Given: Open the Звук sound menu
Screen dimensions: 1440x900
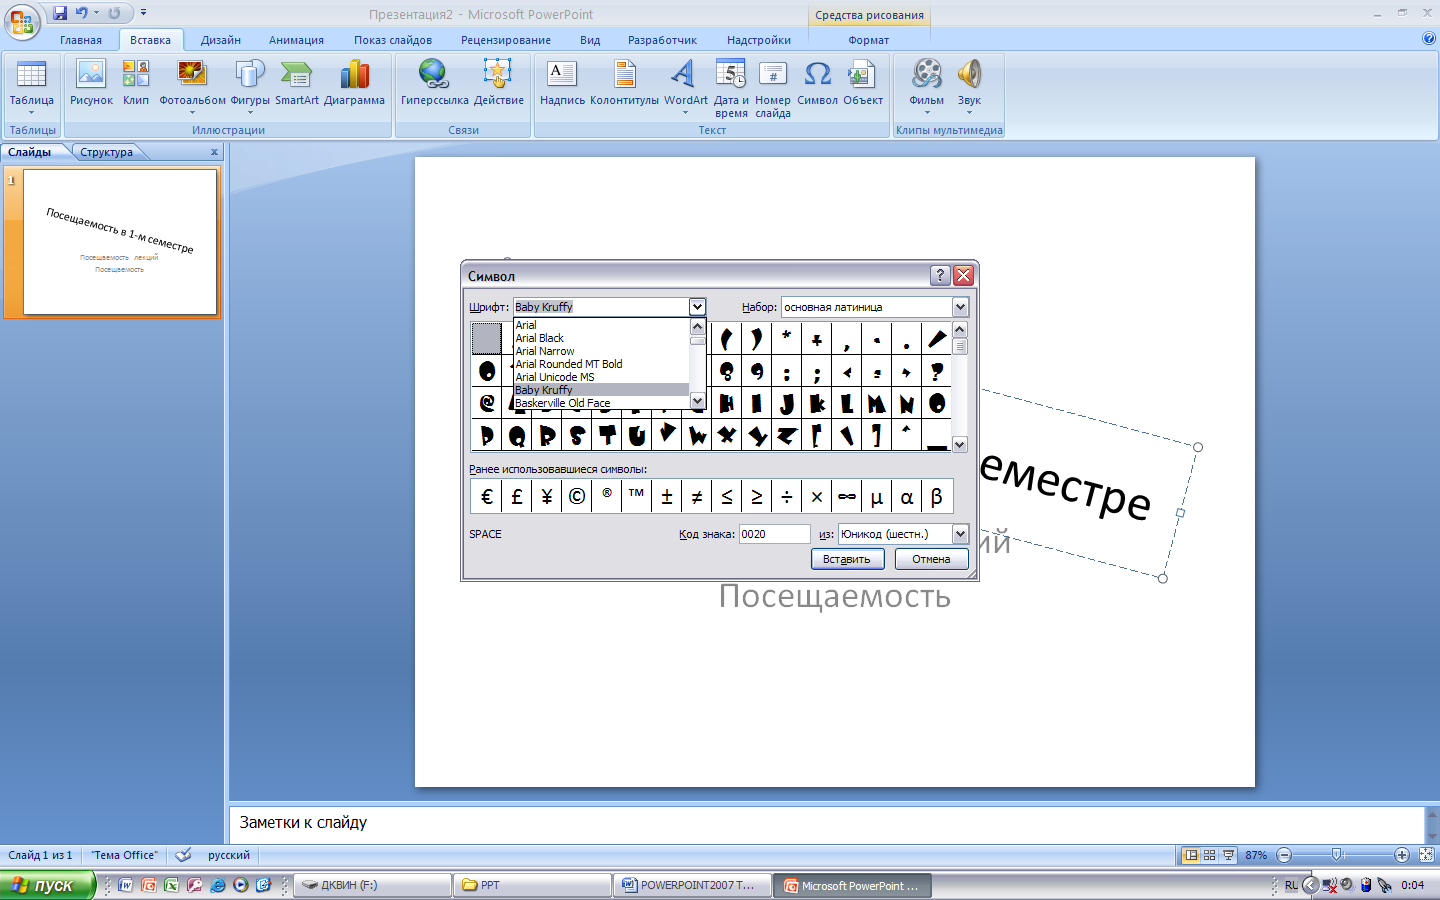Looking at the screenshot, I should [x=969, y=86].
